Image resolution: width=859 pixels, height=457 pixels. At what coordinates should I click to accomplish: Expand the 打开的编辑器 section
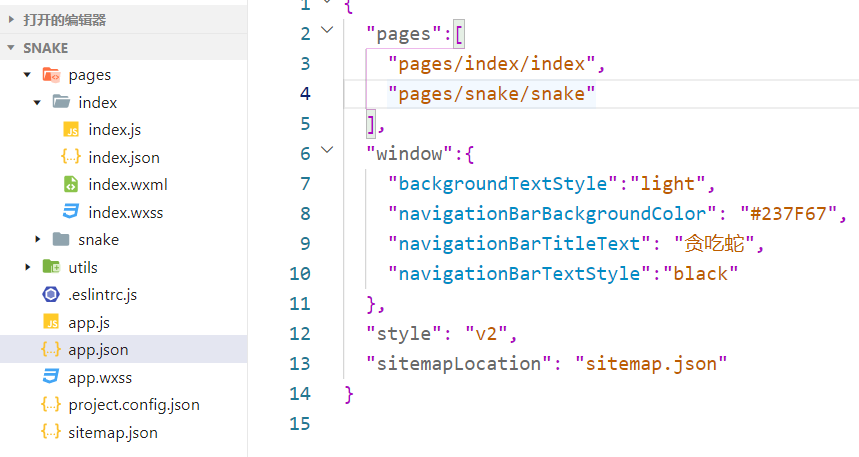(11, 20)
